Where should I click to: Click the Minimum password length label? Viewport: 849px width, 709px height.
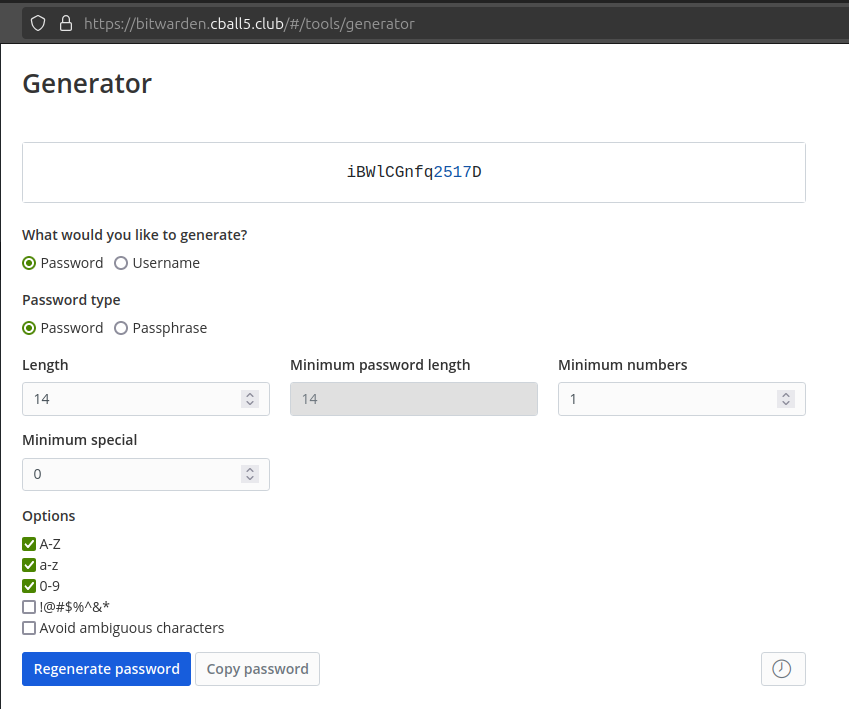coord(380,365)
